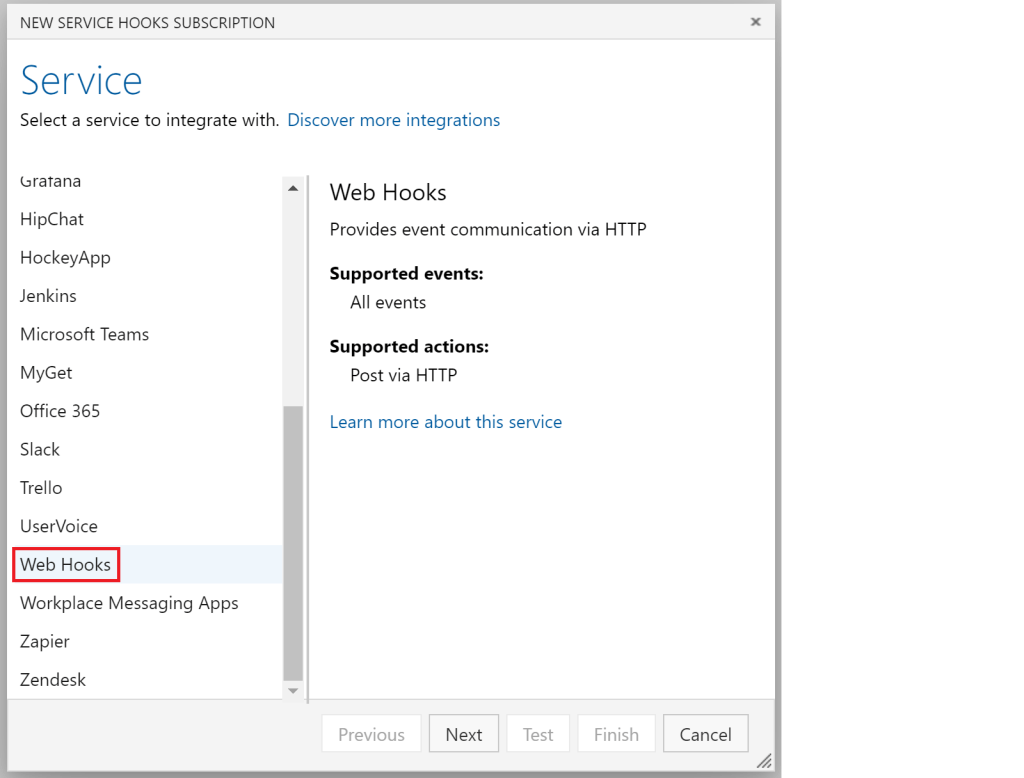Choose Workplace Messaging Apps
Screen dimensions: 1024x778
pos(129,603)
